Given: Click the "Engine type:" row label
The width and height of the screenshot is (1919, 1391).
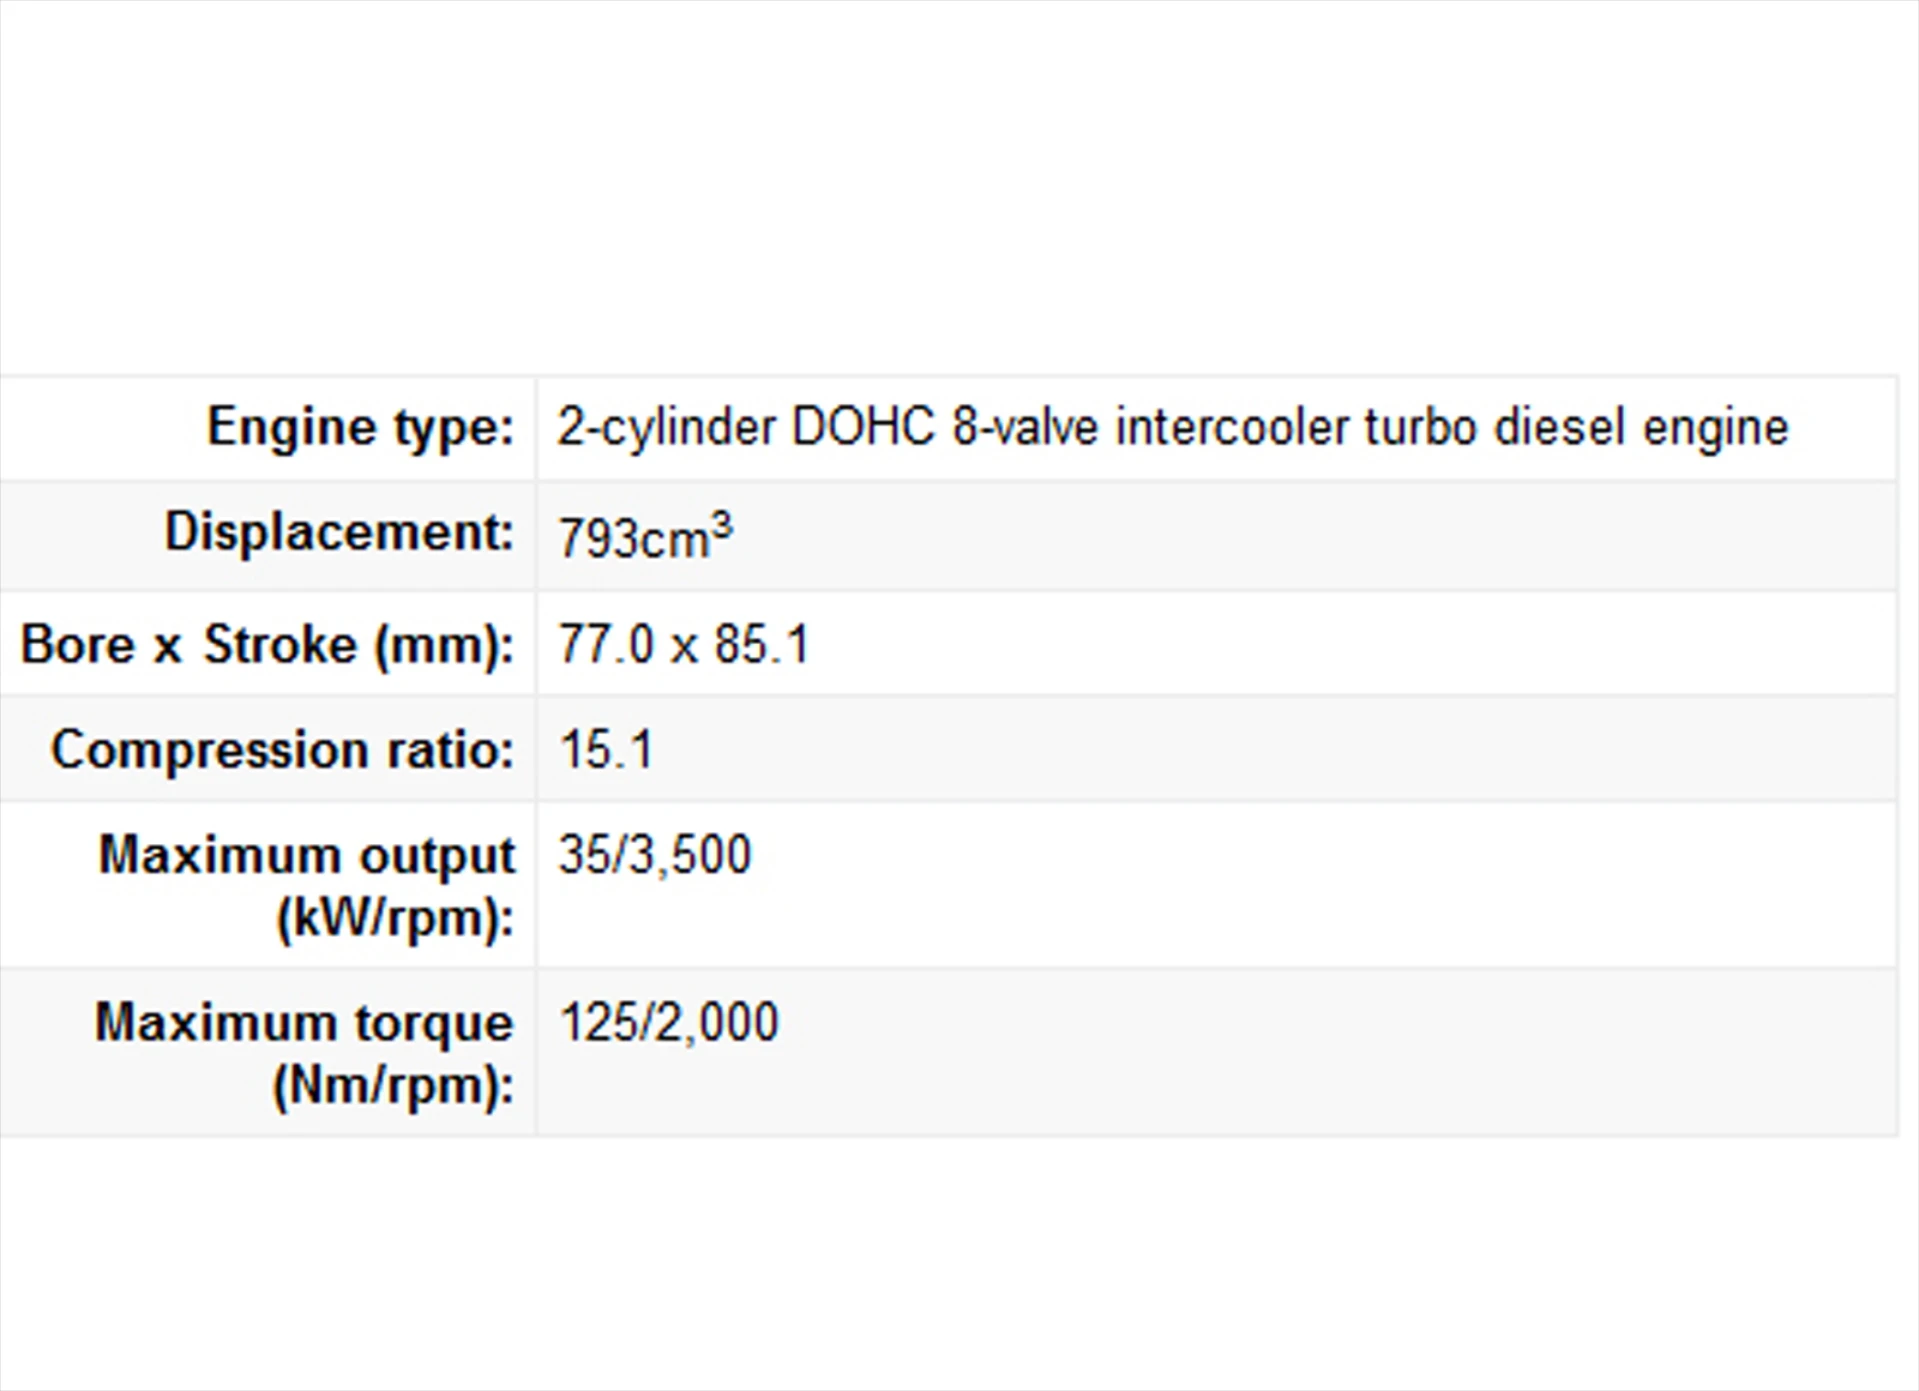Looking at the screenshot, I should click(x=360, y=428).
